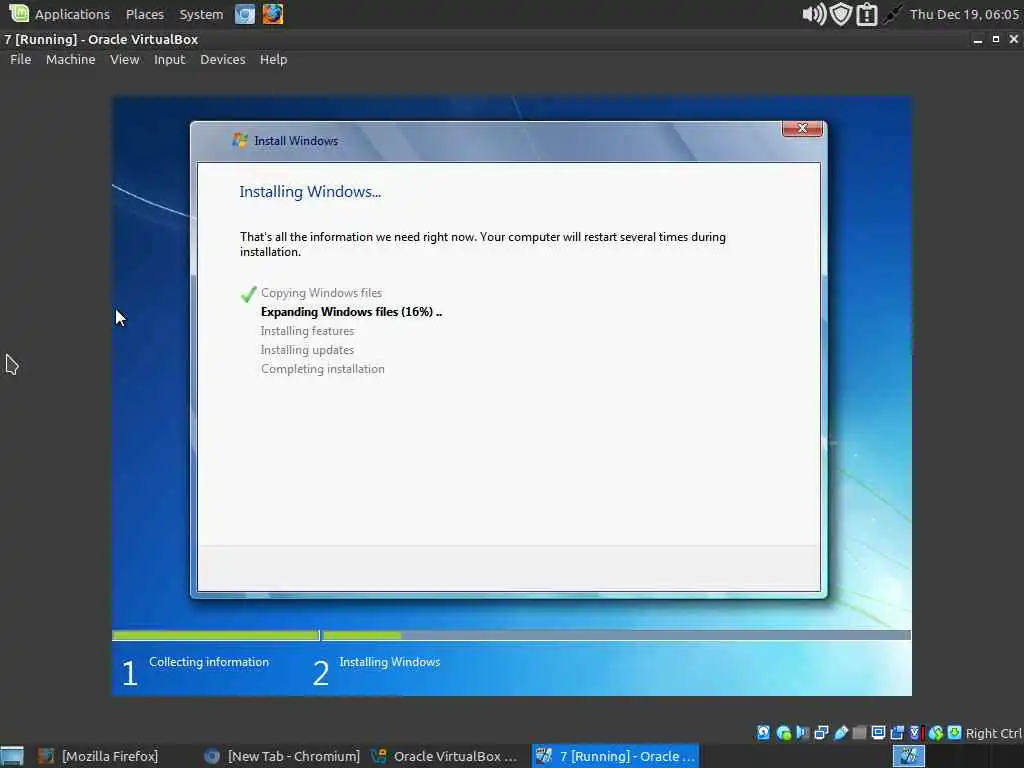Minimize the VirtualBox VM window
This screenshot has height=768, width=1024.
tap(978, 40)
